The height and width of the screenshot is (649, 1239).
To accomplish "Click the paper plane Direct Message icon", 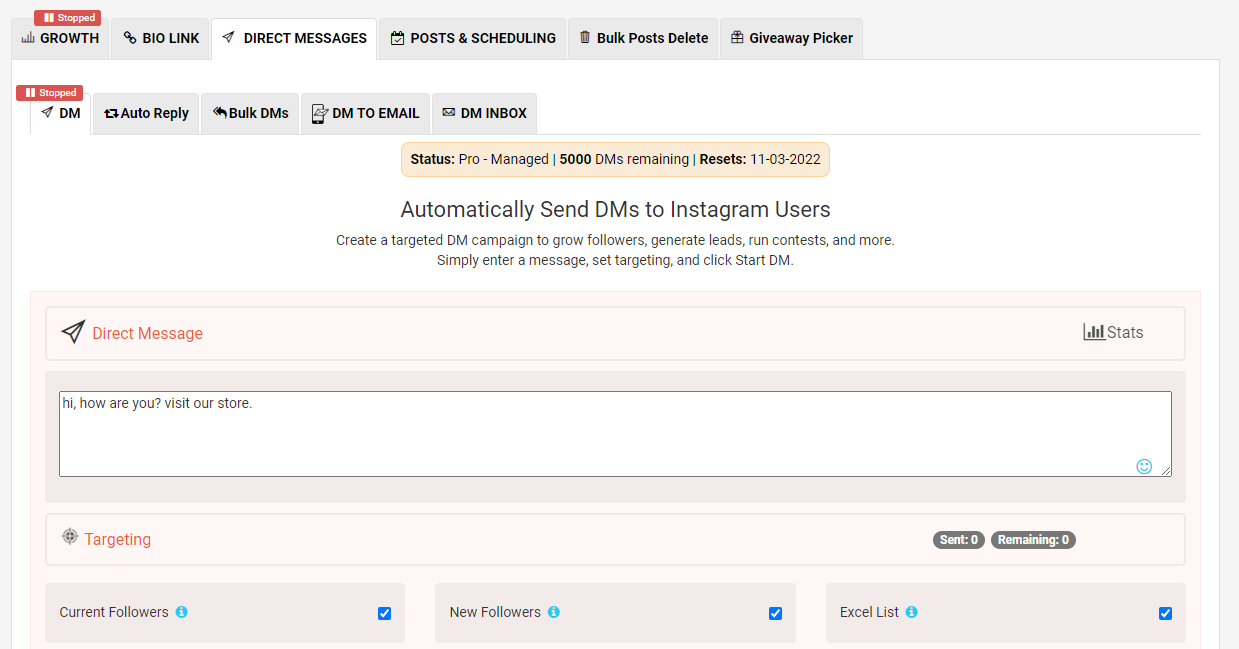I will click(72, 332).
